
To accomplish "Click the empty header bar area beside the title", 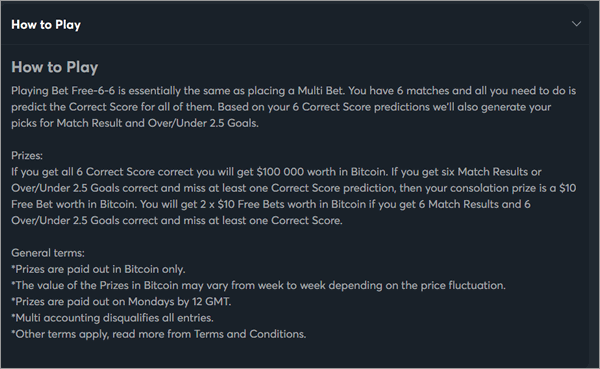I will pyautogui.click(x=325, y=24).
